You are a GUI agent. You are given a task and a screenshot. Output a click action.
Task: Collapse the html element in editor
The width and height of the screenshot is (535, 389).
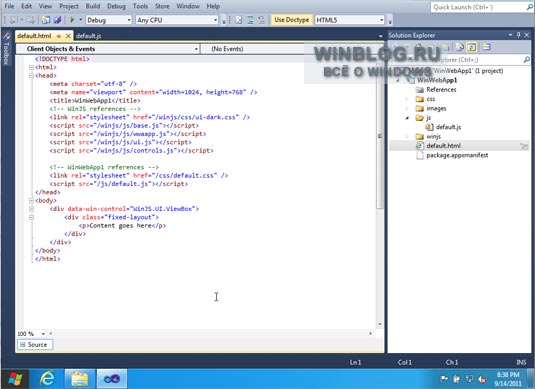31,67
